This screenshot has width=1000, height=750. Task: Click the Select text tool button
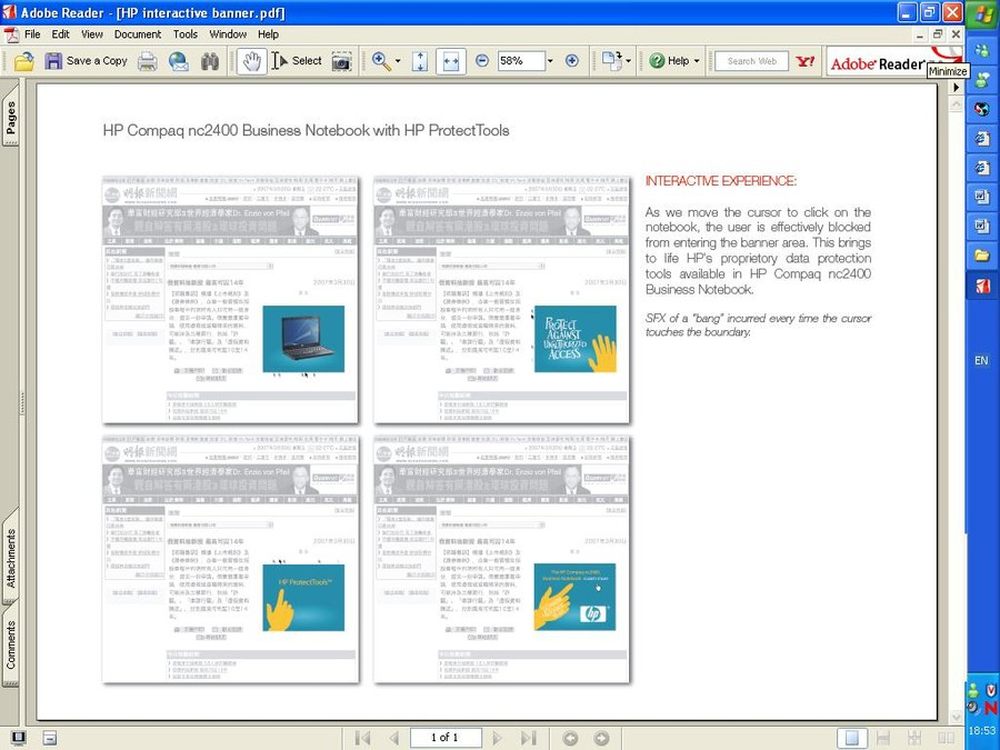click(x=296, y=61)
